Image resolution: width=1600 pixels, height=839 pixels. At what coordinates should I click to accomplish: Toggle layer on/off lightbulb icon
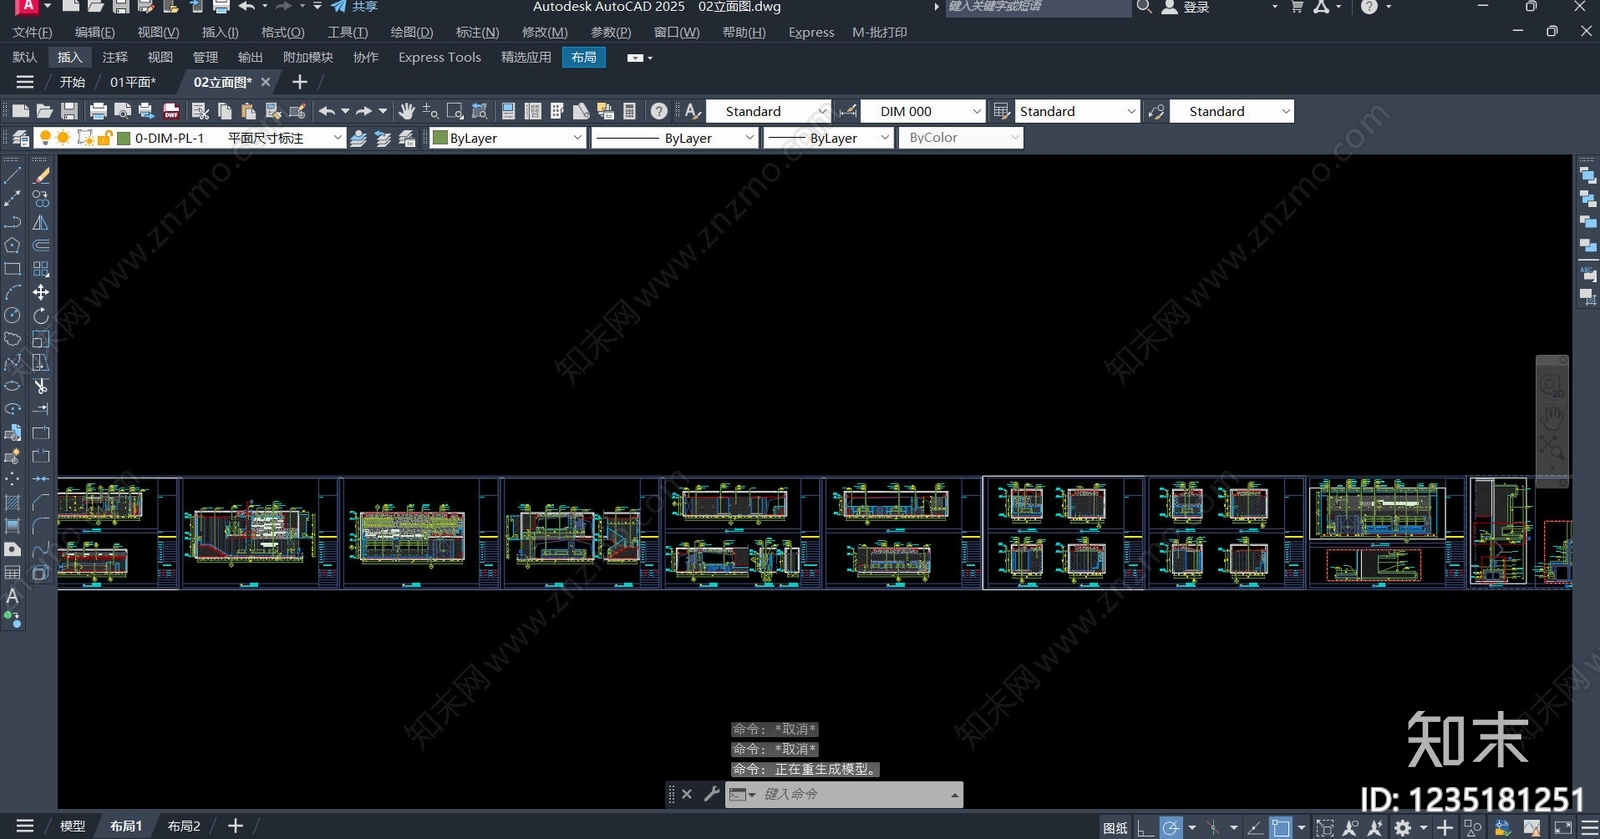point(45,138)
